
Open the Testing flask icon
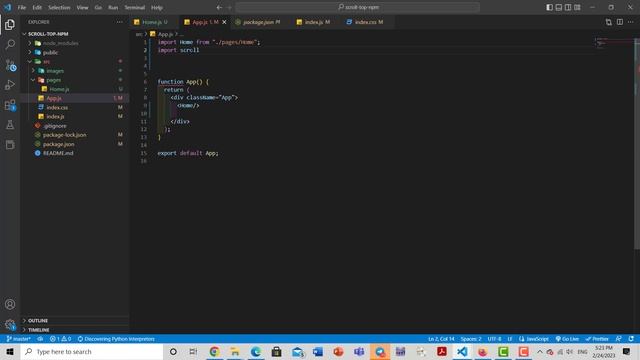click(10, 124)
